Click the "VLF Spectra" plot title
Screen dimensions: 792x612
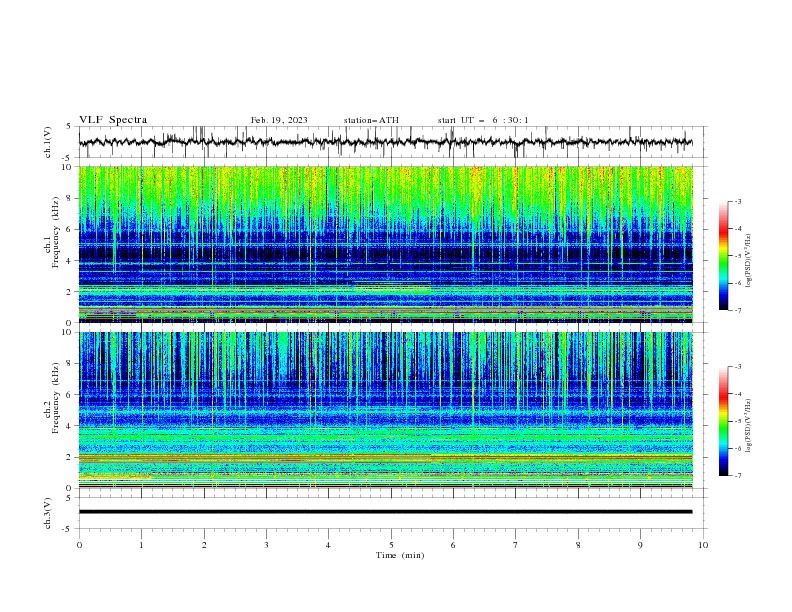pos(113,120)
